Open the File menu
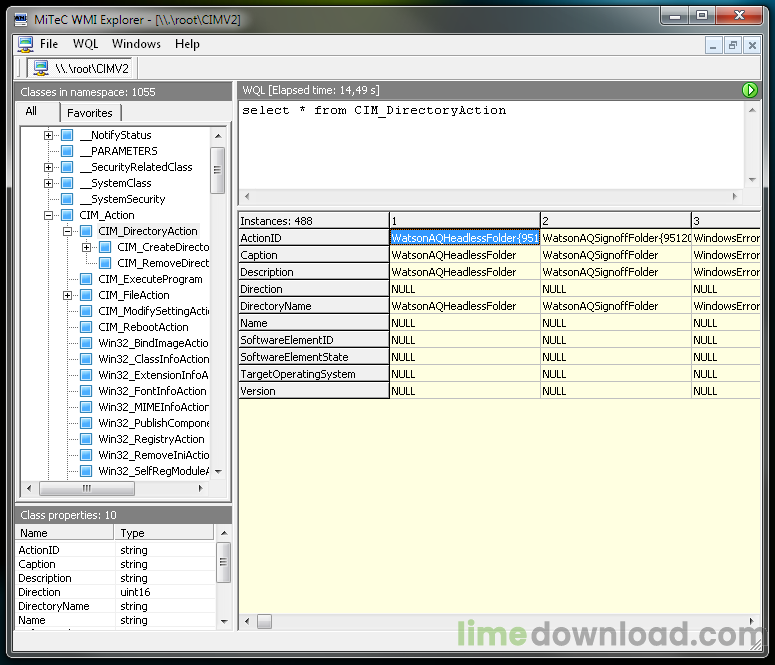The width and height of the screenshot is (775, 665). (49, 44)
